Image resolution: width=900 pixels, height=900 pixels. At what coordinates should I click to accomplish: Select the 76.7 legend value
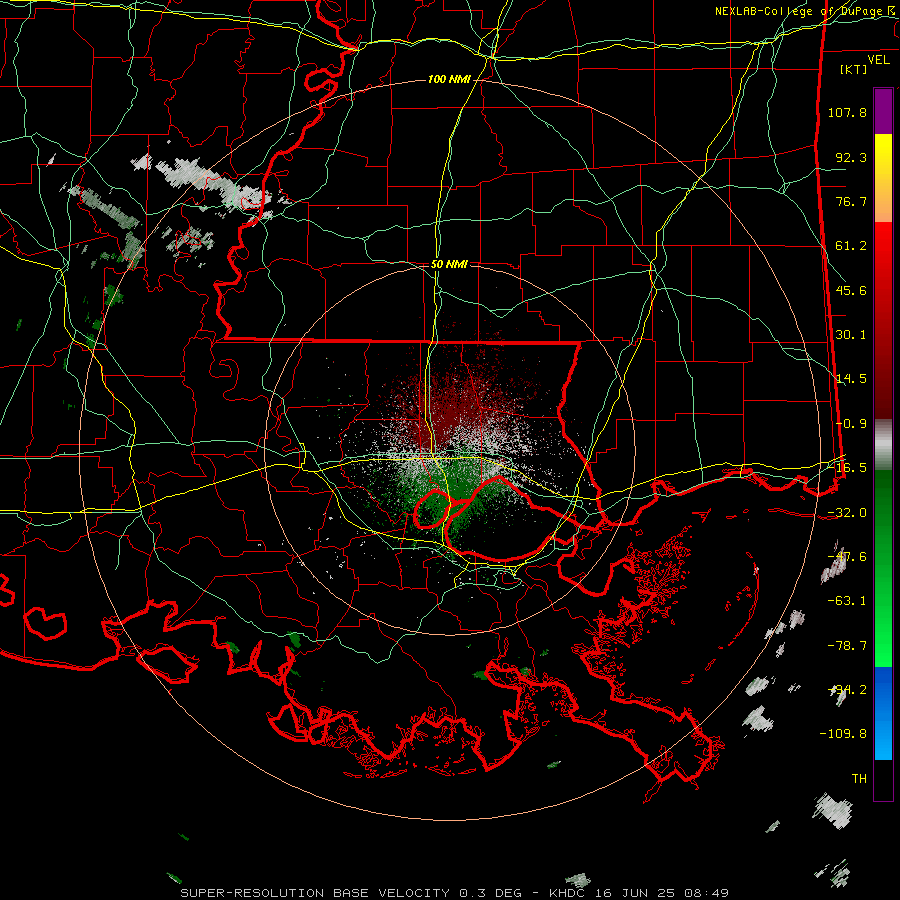click(x=851, y=201)
